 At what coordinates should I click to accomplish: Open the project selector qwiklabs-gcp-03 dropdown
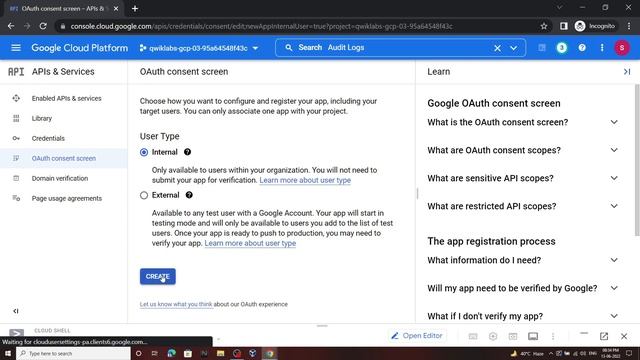point(199,48)
